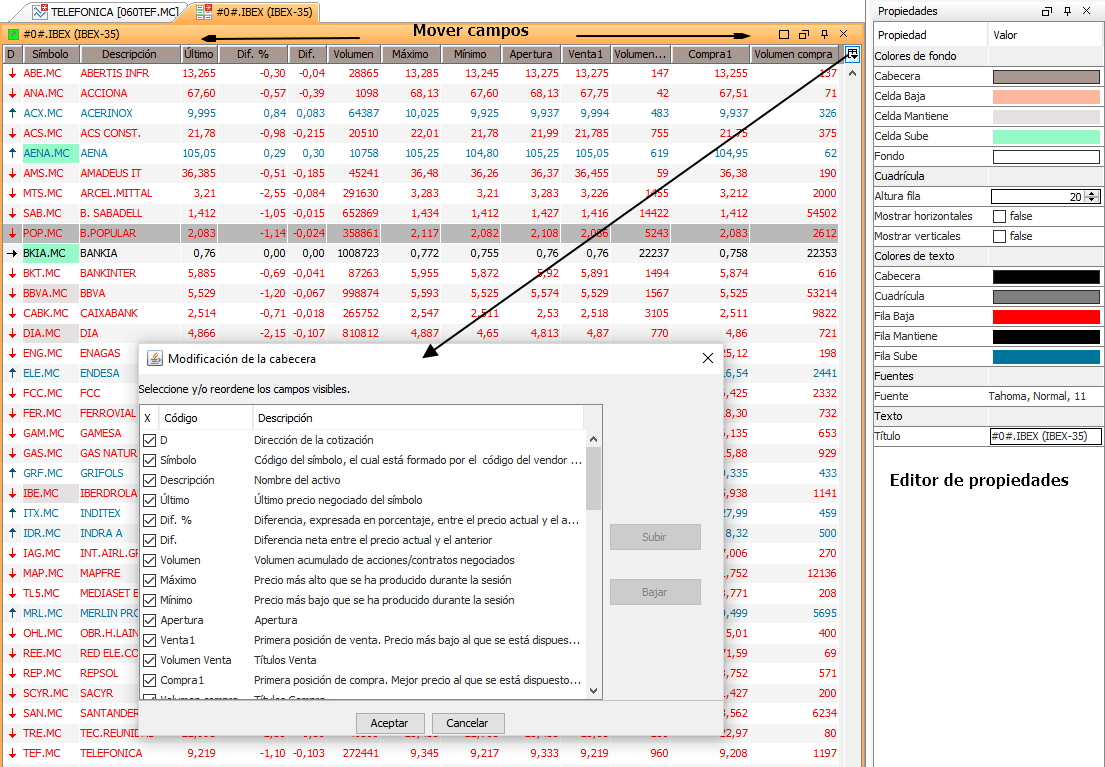The image size is (1105, 767).
Task: Open the Celda Baja color swatch
Action: (1046, 96)
